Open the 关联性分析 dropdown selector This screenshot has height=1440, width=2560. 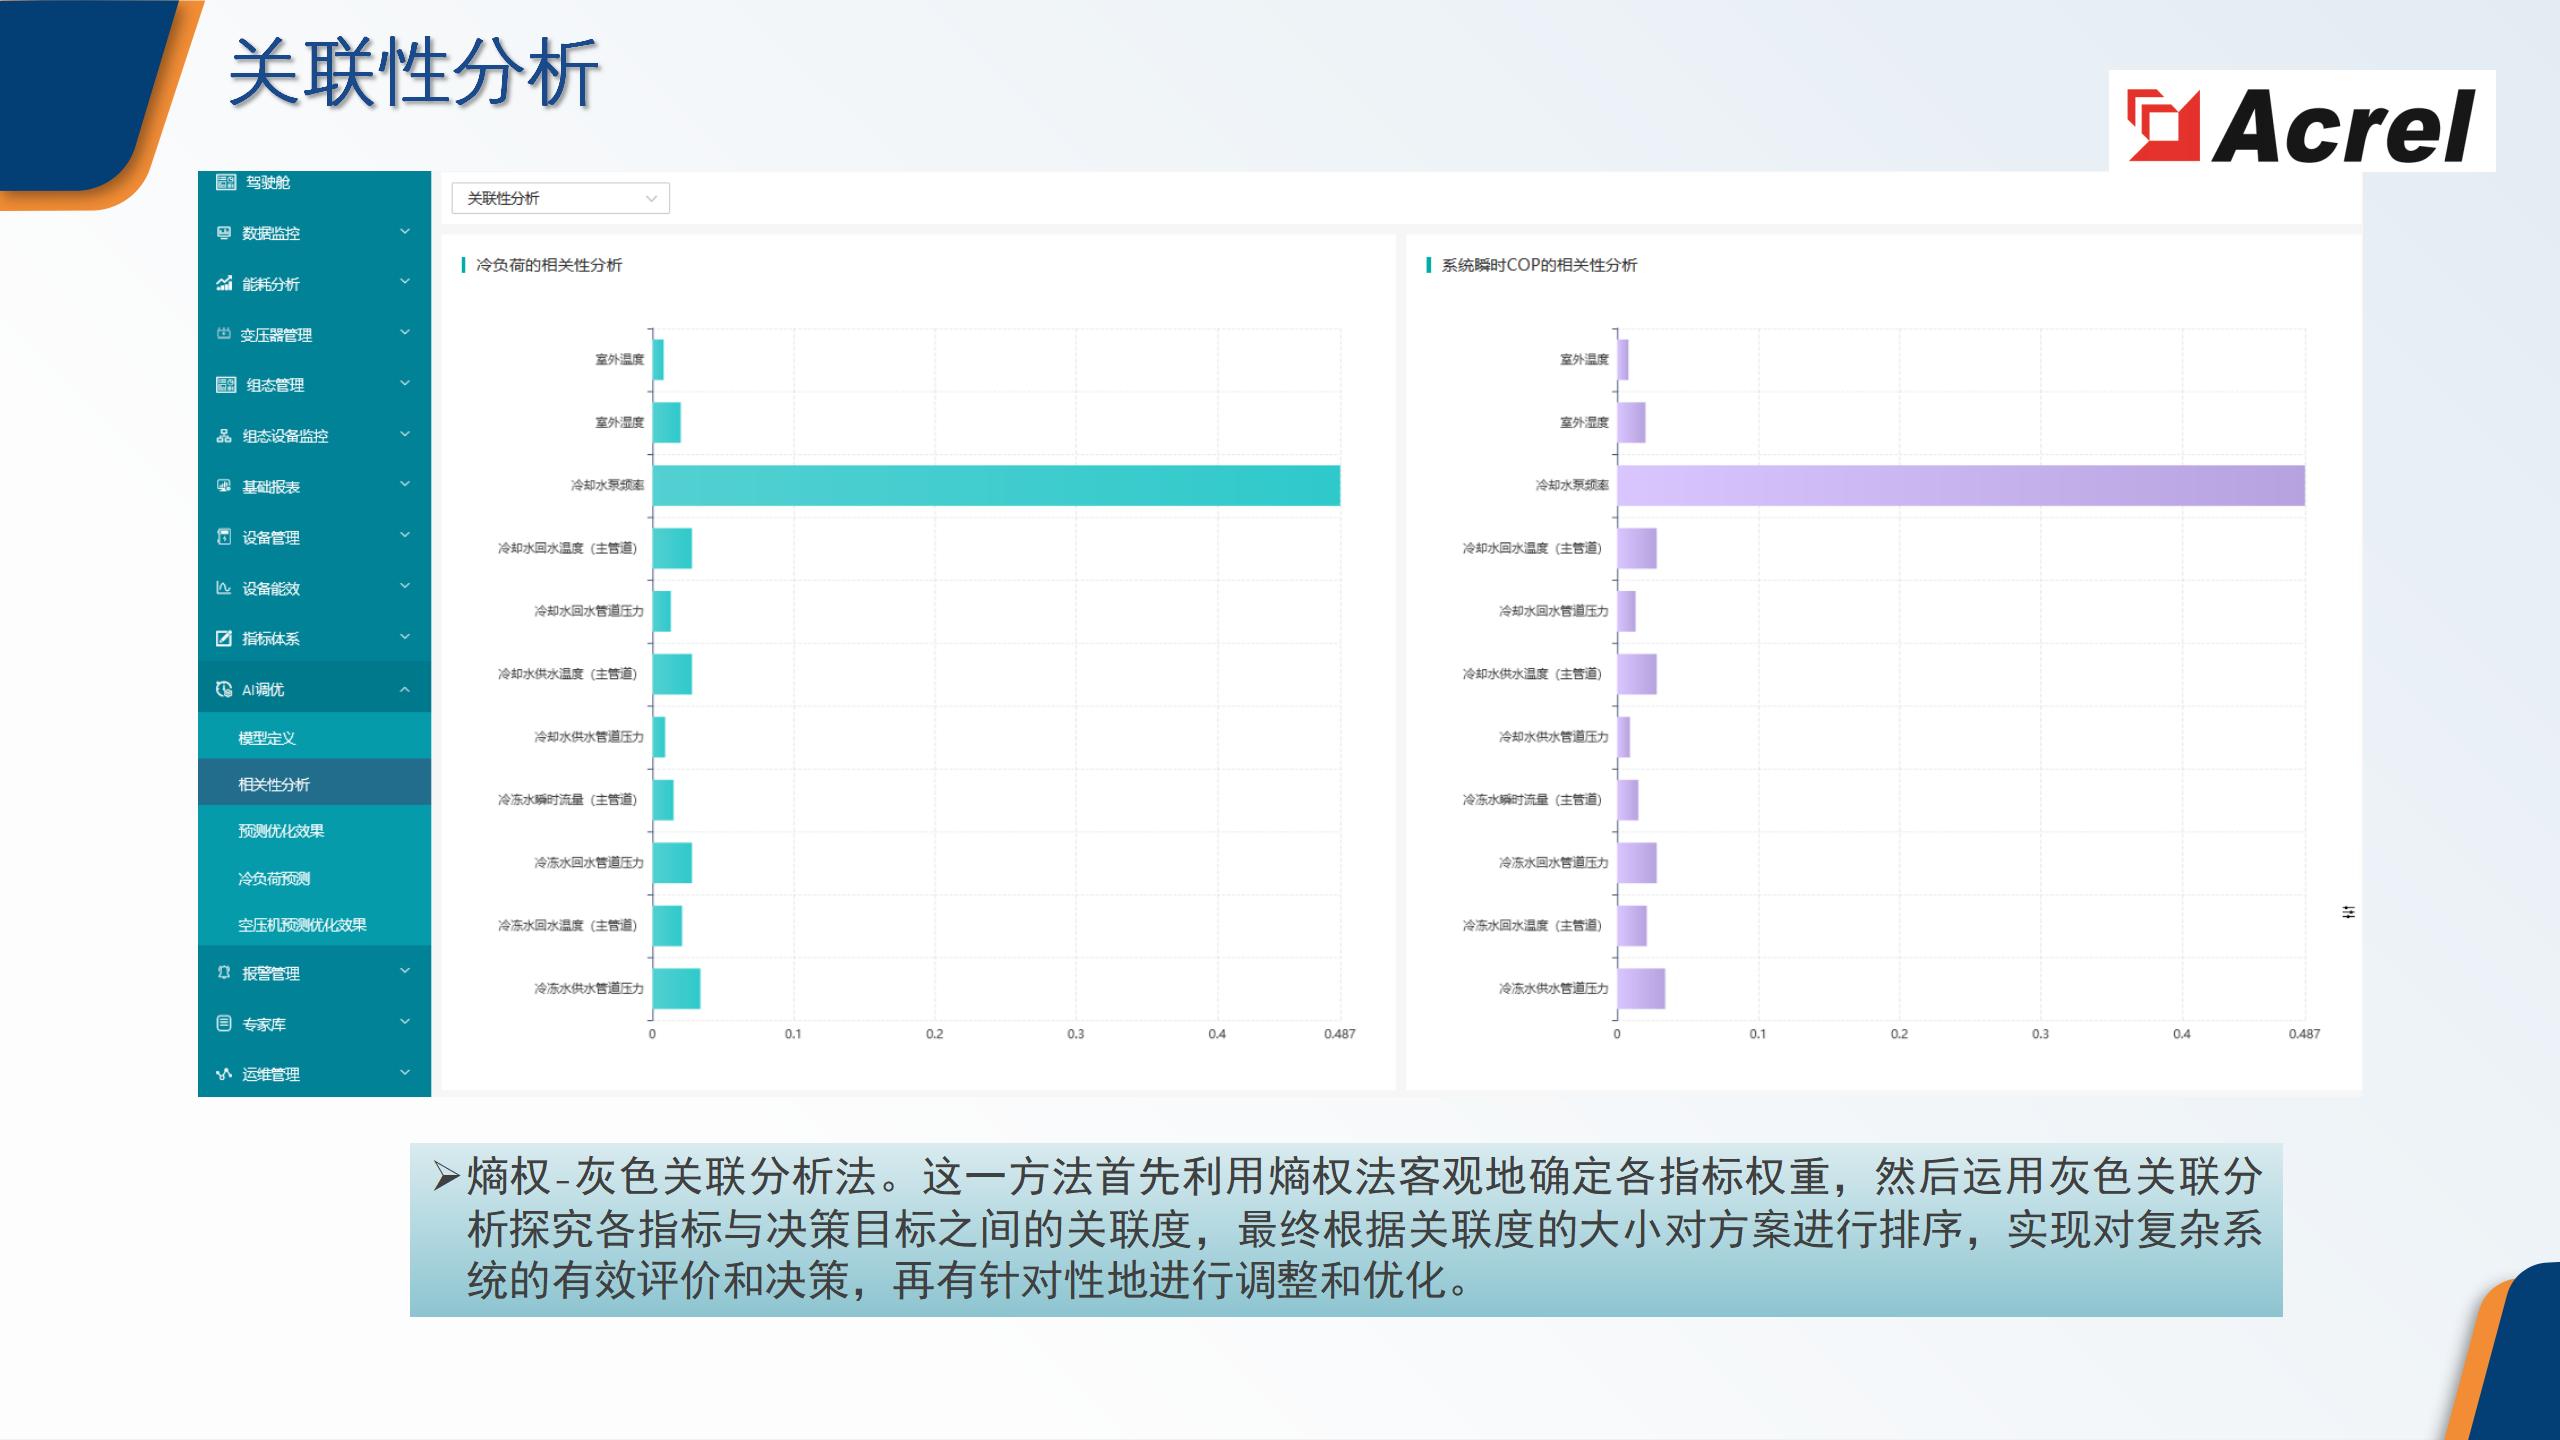click(x=560, y=198)
